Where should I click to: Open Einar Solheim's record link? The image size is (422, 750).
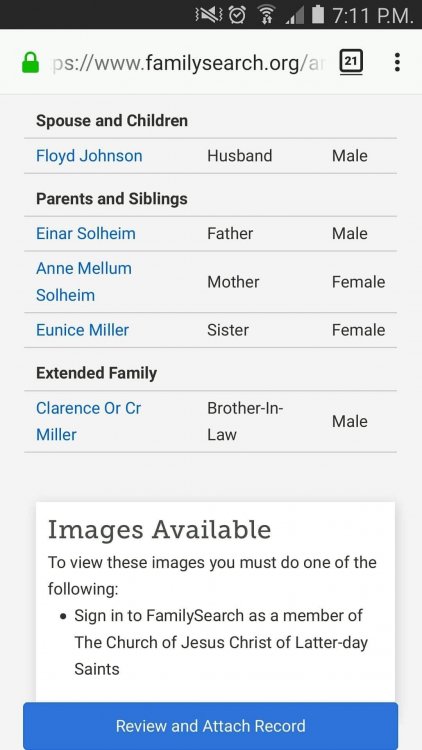[86, 233]
